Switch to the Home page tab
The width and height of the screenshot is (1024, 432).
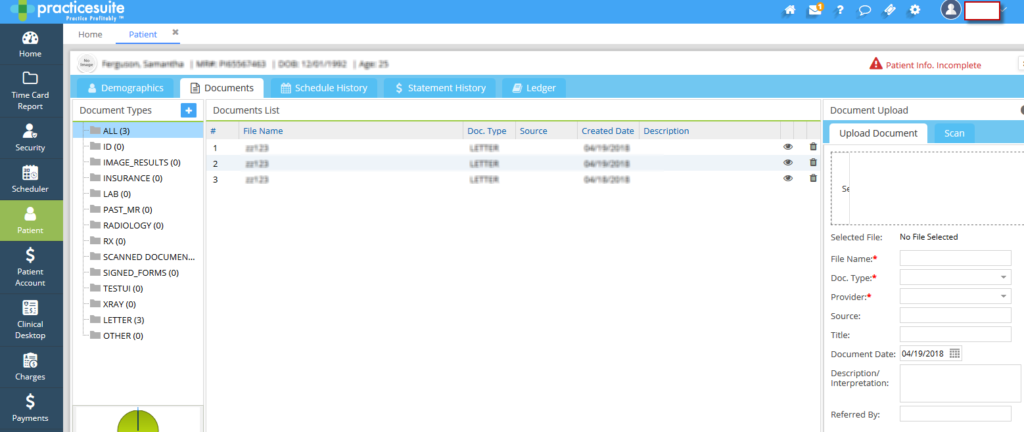click(90, 35)
